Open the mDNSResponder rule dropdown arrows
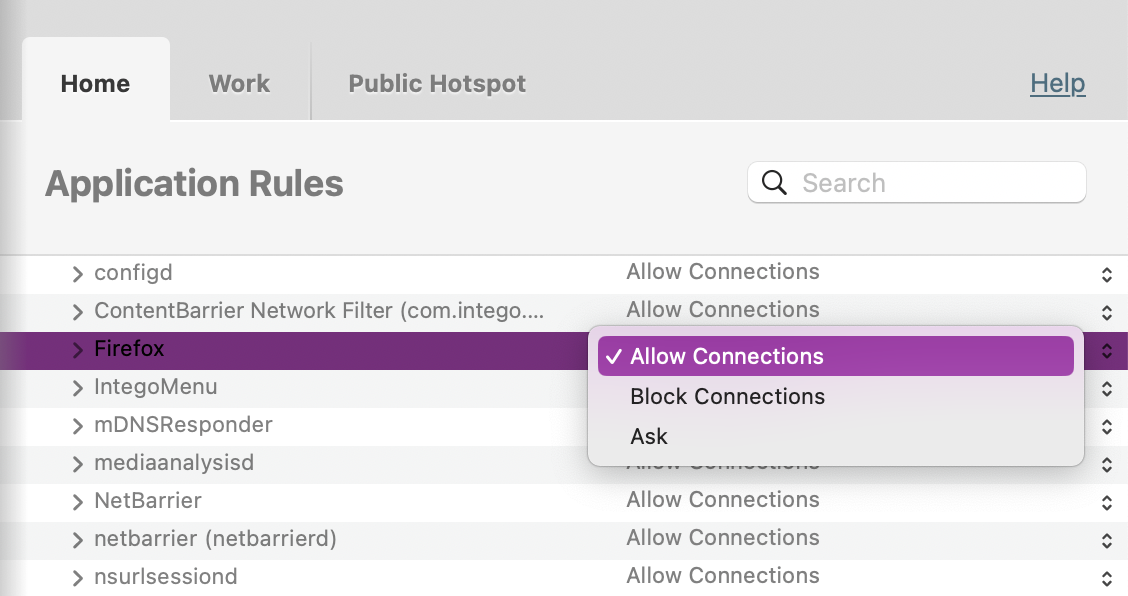The height and width of the screenshot is (596, 1128). click(x=1106, y=427)
